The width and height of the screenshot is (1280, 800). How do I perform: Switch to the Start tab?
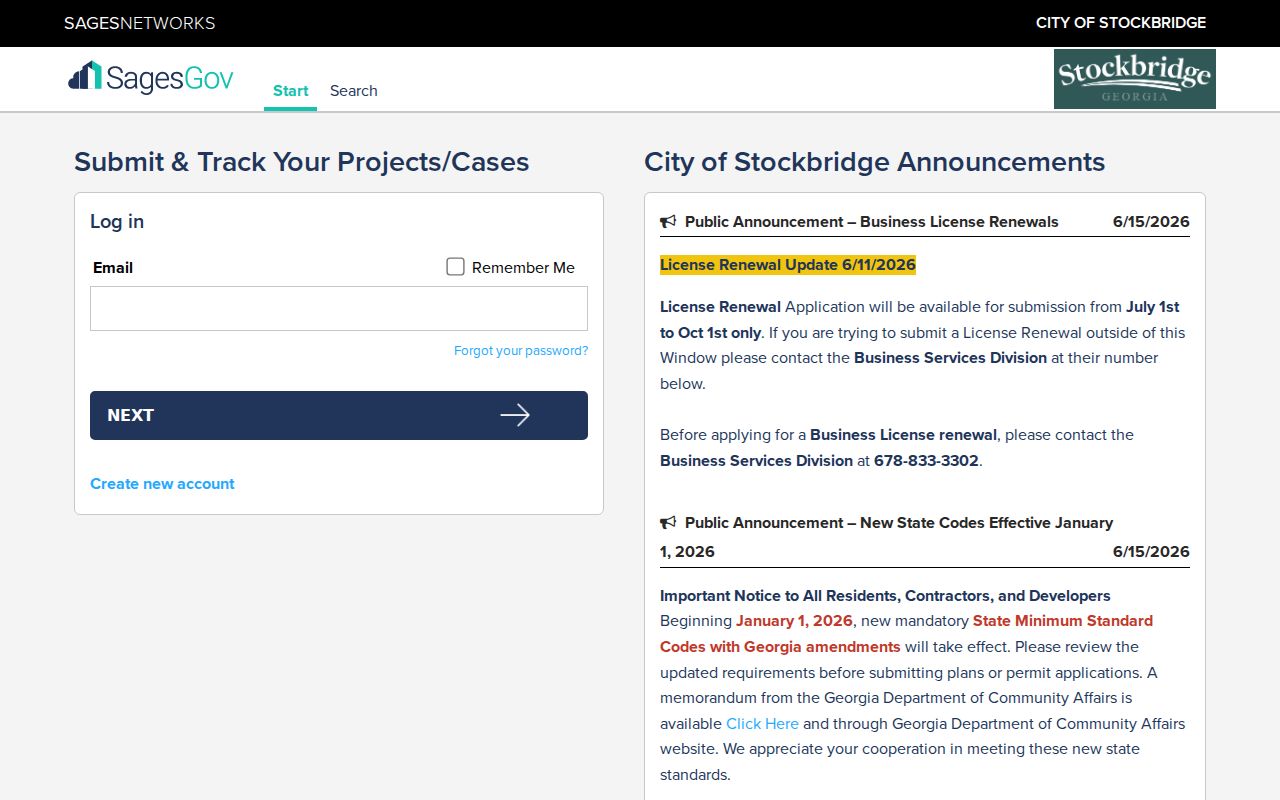click(291, 91)
